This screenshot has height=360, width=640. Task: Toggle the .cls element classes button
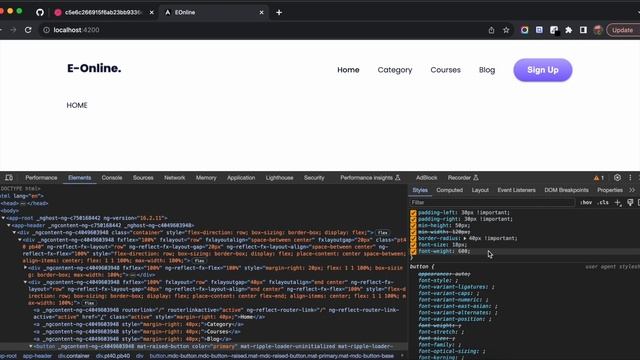pos(603,202)
